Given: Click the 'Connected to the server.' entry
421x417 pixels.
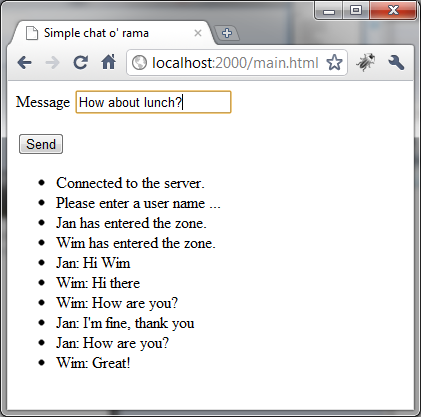Looking at the screenshot, I should 130,183.
